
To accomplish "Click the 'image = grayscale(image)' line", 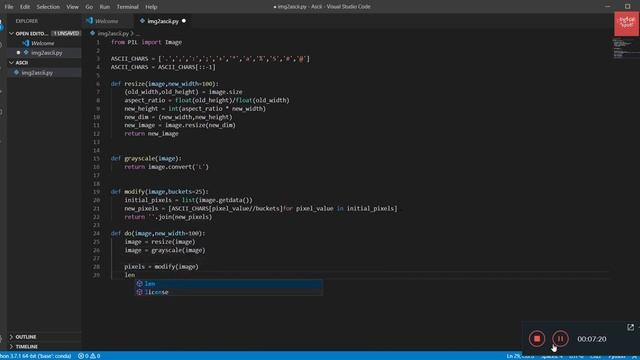I will point(164,250).
